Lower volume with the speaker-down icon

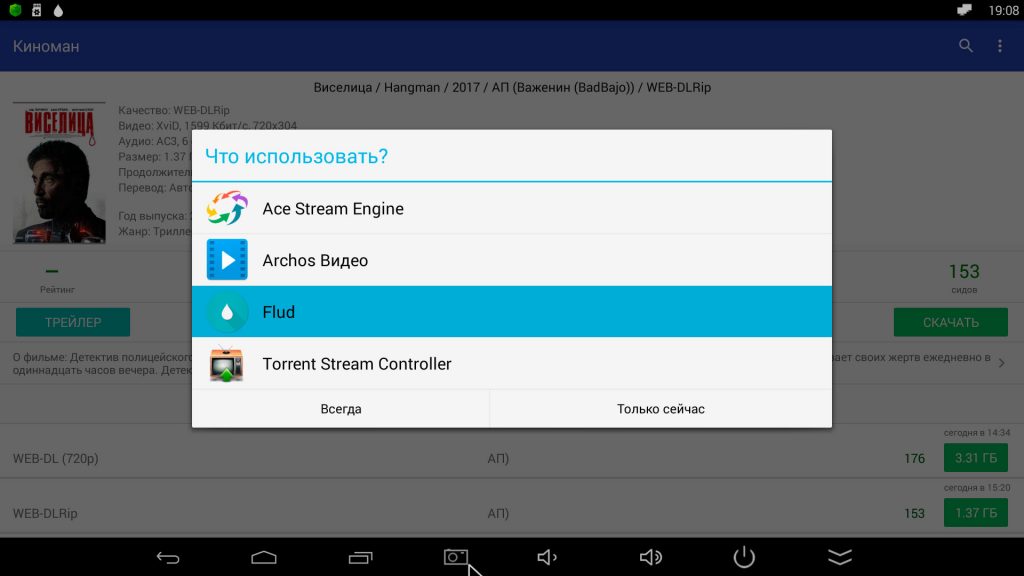[547, 557]
